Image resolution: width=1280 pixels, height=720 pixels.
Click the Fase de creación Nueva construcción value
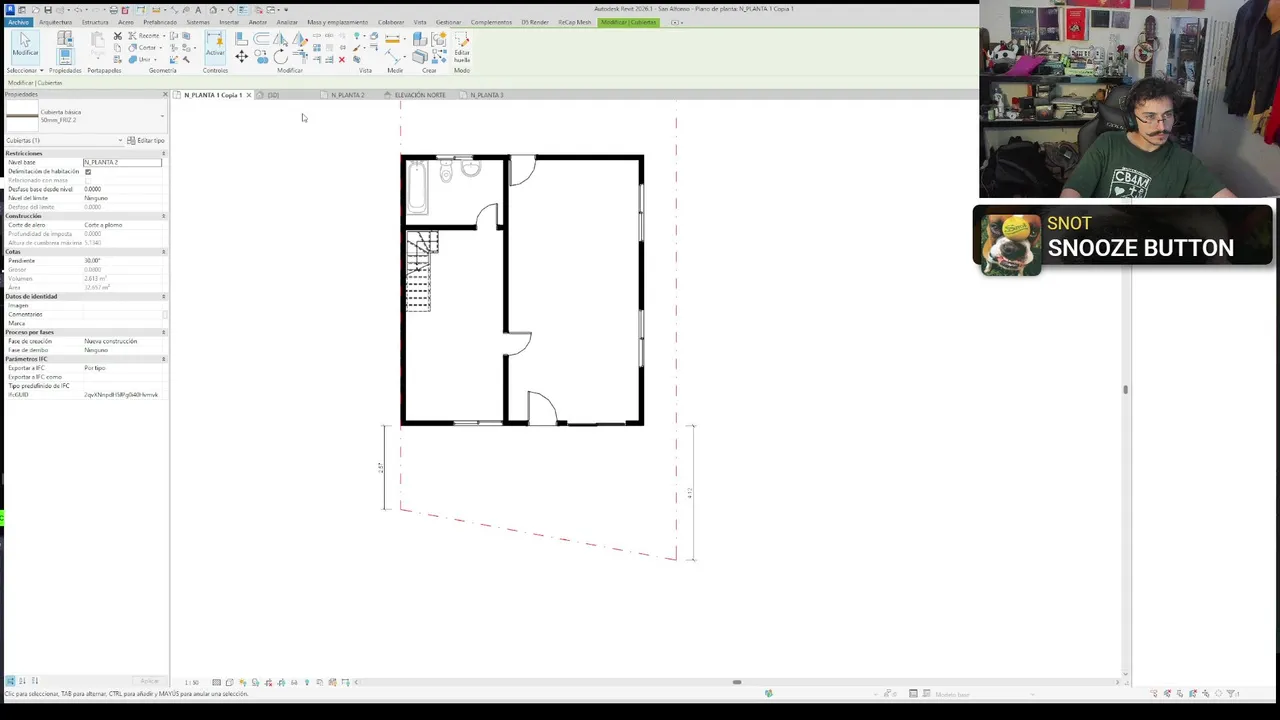click(122, 341)
